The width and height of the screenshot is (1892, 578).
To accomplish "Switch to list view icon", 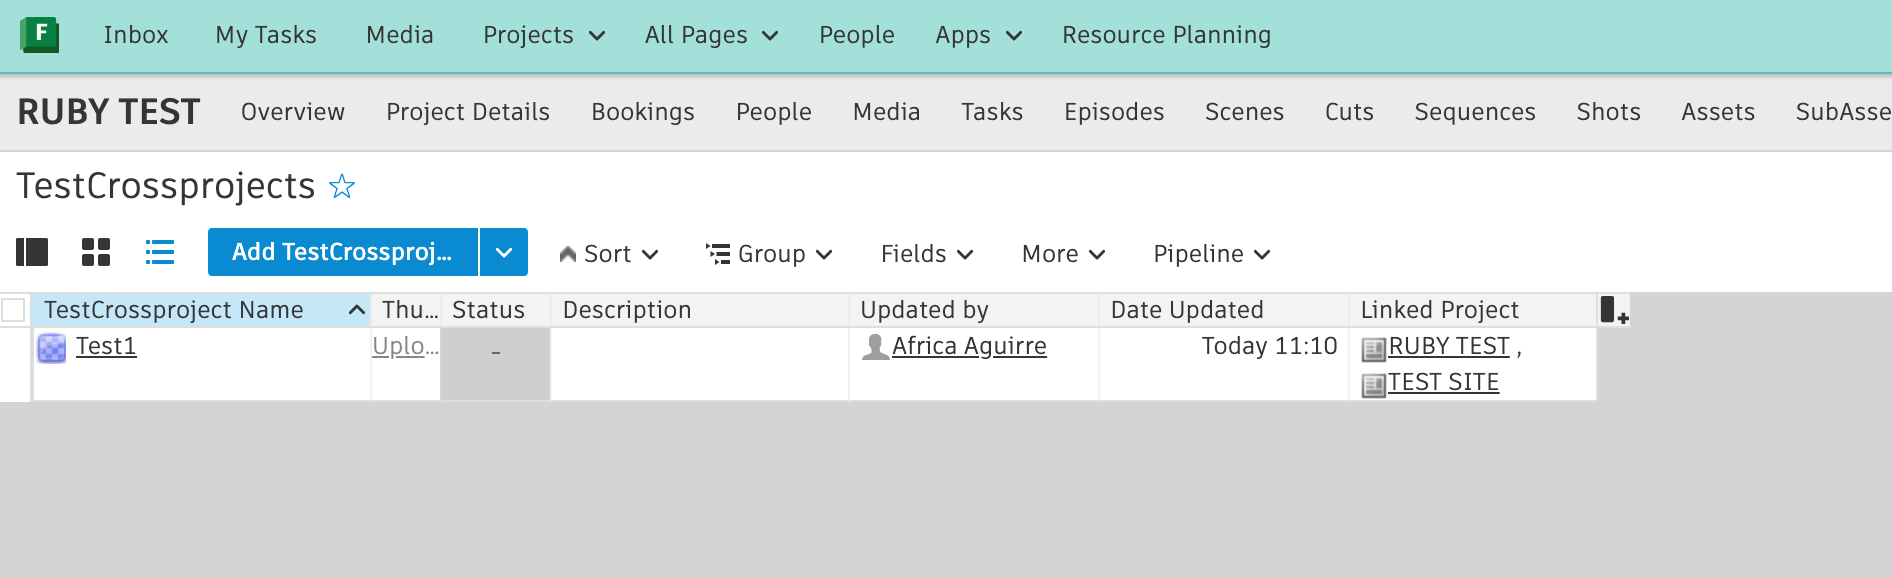I will 160,252.
